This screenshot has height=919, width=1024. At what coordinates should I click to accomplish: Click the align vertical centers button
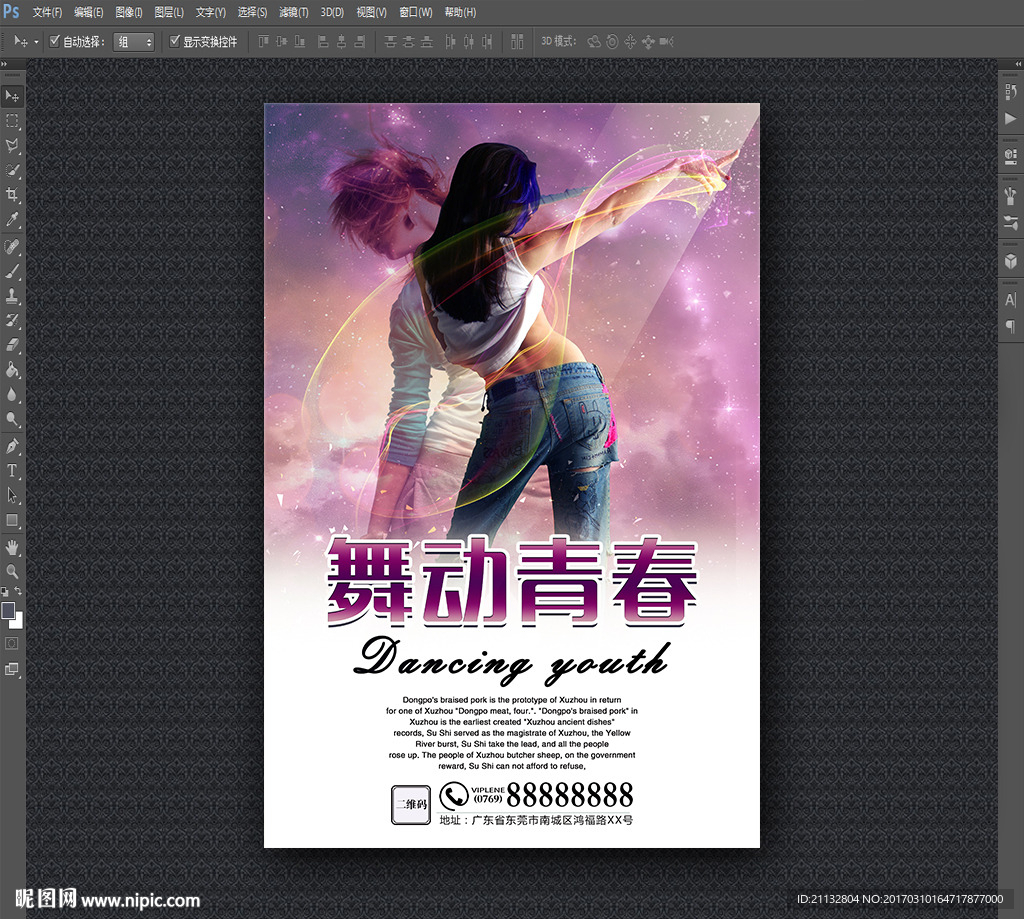click(281, 42)
